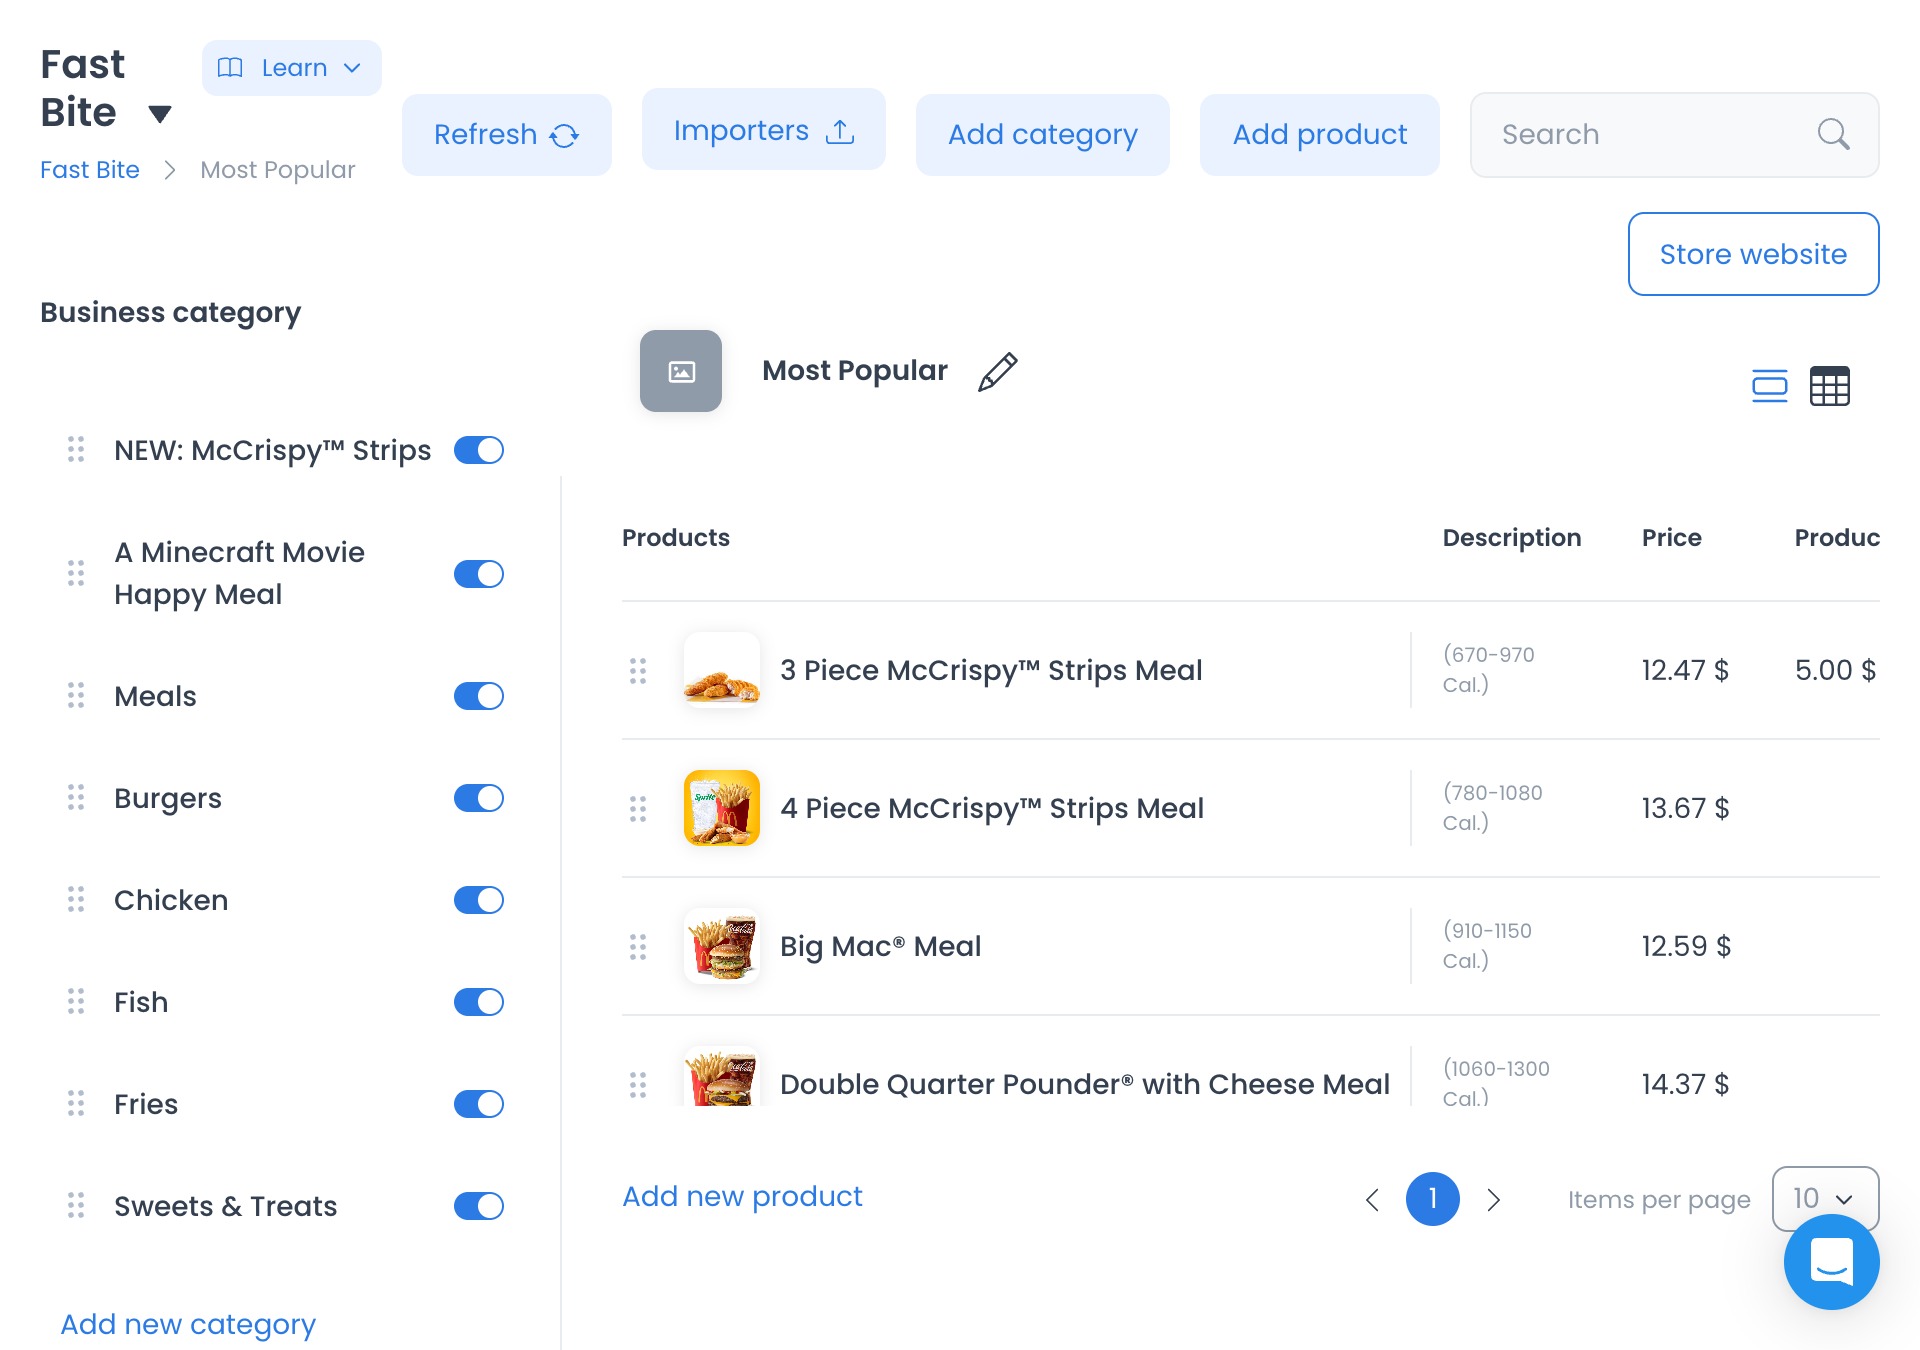Grab drag handle for Fish category
This screenshot has height=1350, width=1920.
76,1002
